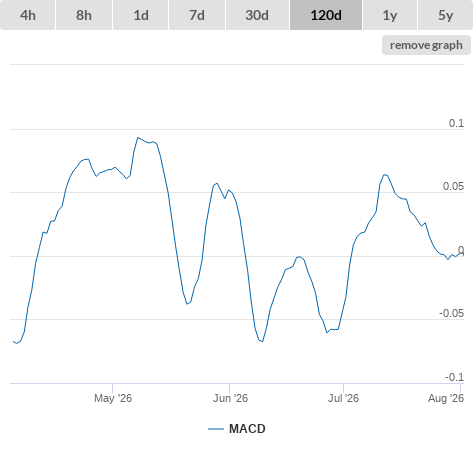This screenshot has height=455, width=474.
Task: Click the May '26 axis label
Action: (113, 398)
